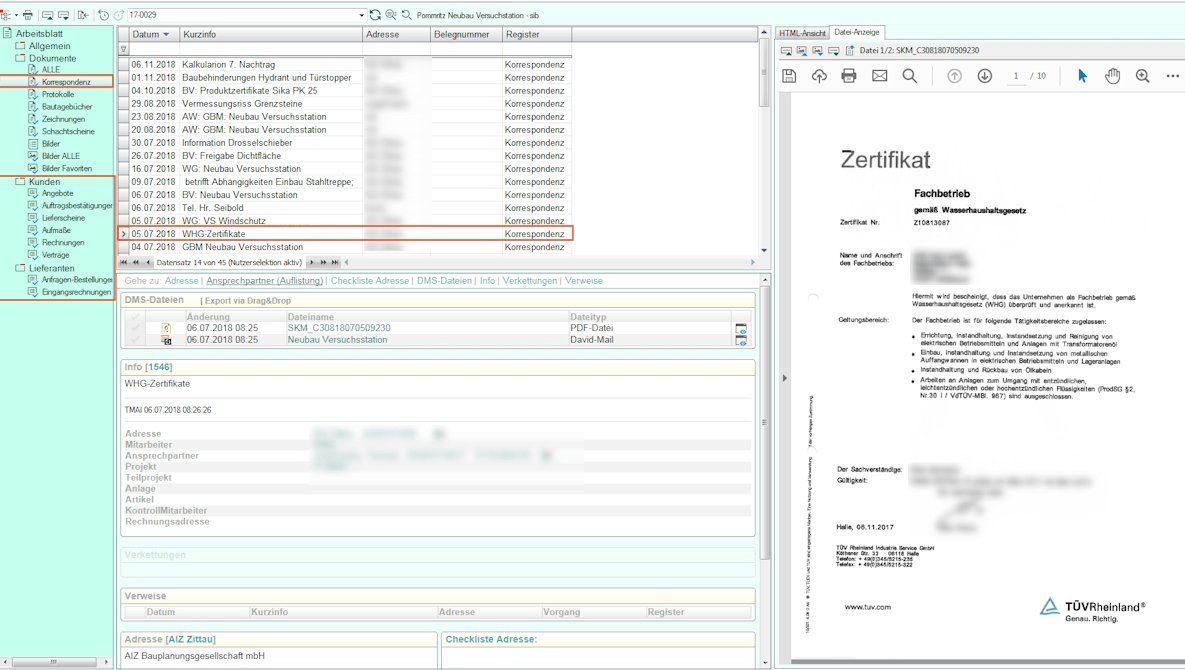
Task: Open the SKM_C30818070509230 file link
Action: click(339, 328)
